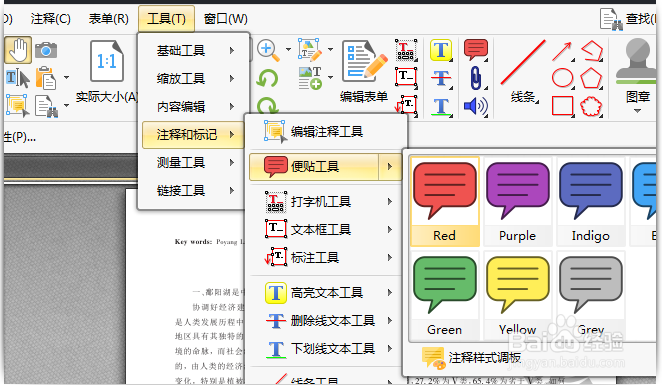Open the 窗口(W) menu
The height and width of the screenshot is (385, 662).
point(225,19)
